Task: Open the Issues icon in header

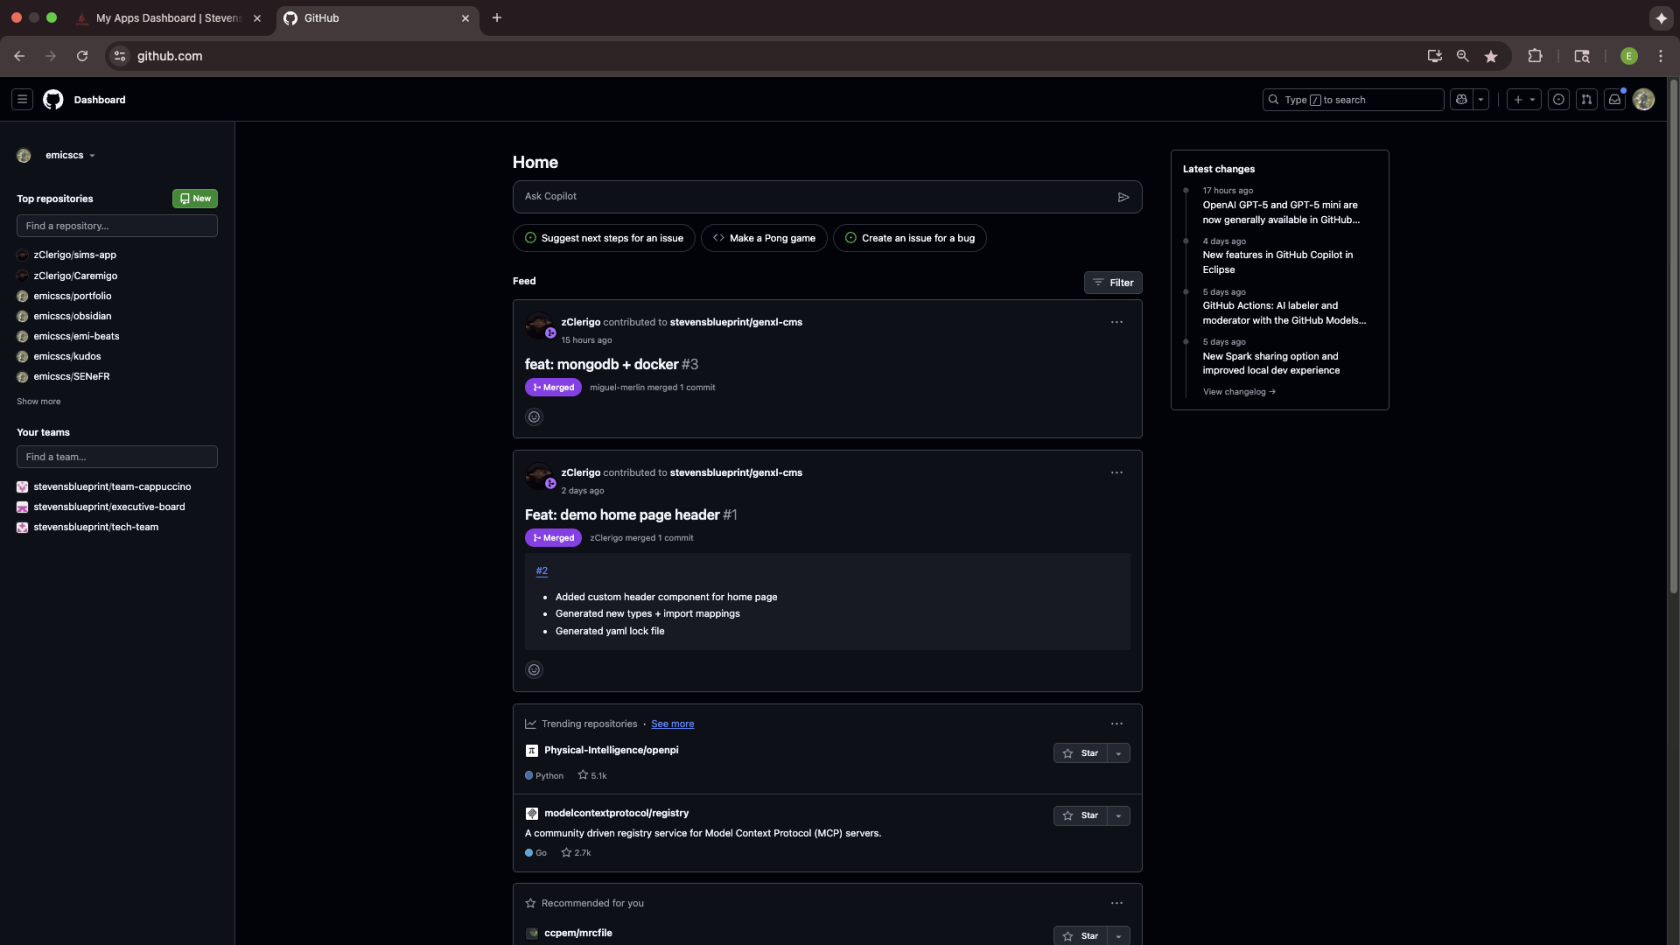Action: [1559, 99]
